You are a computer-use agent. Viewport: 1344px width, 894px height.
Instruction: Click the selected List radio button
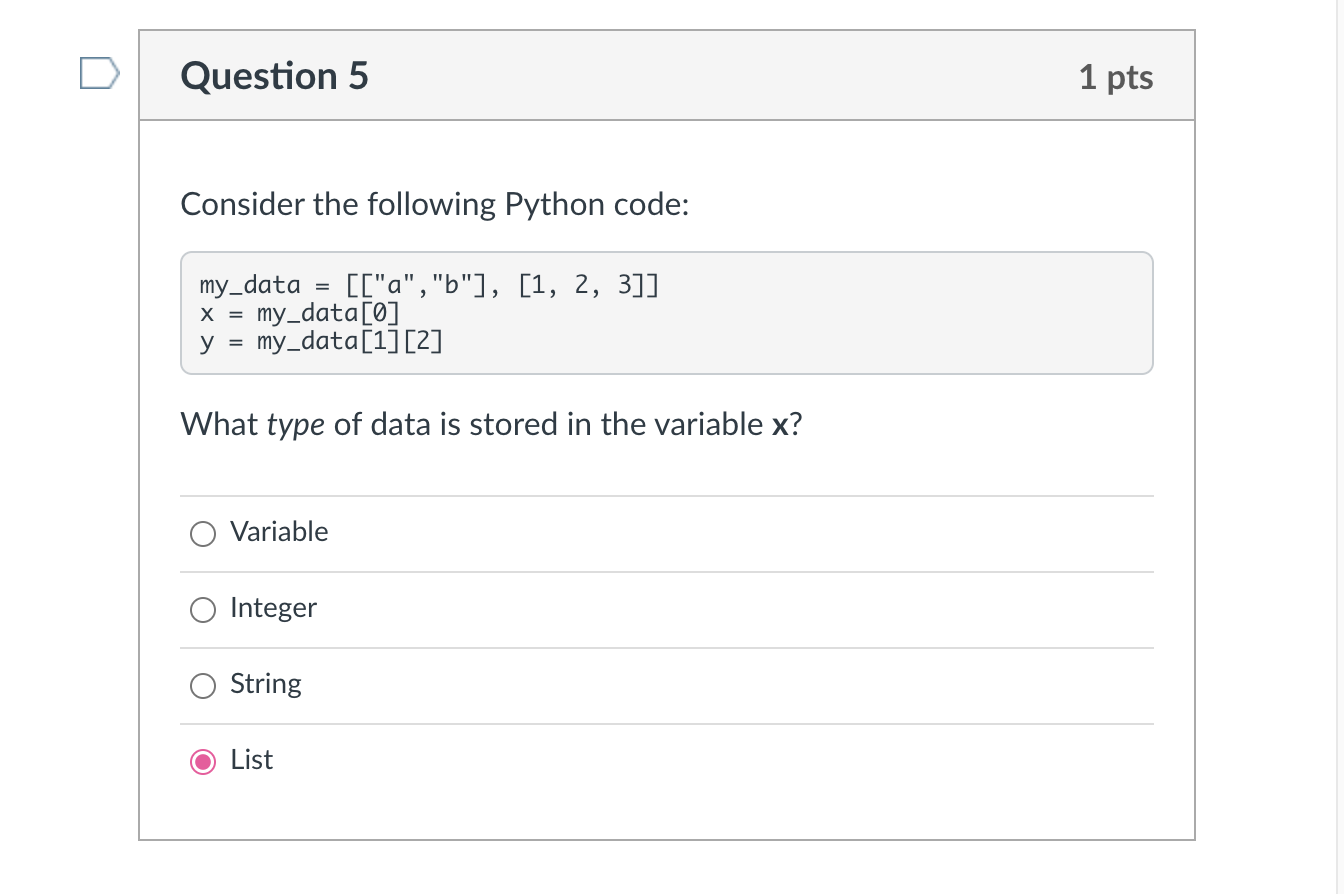[203, 762]
